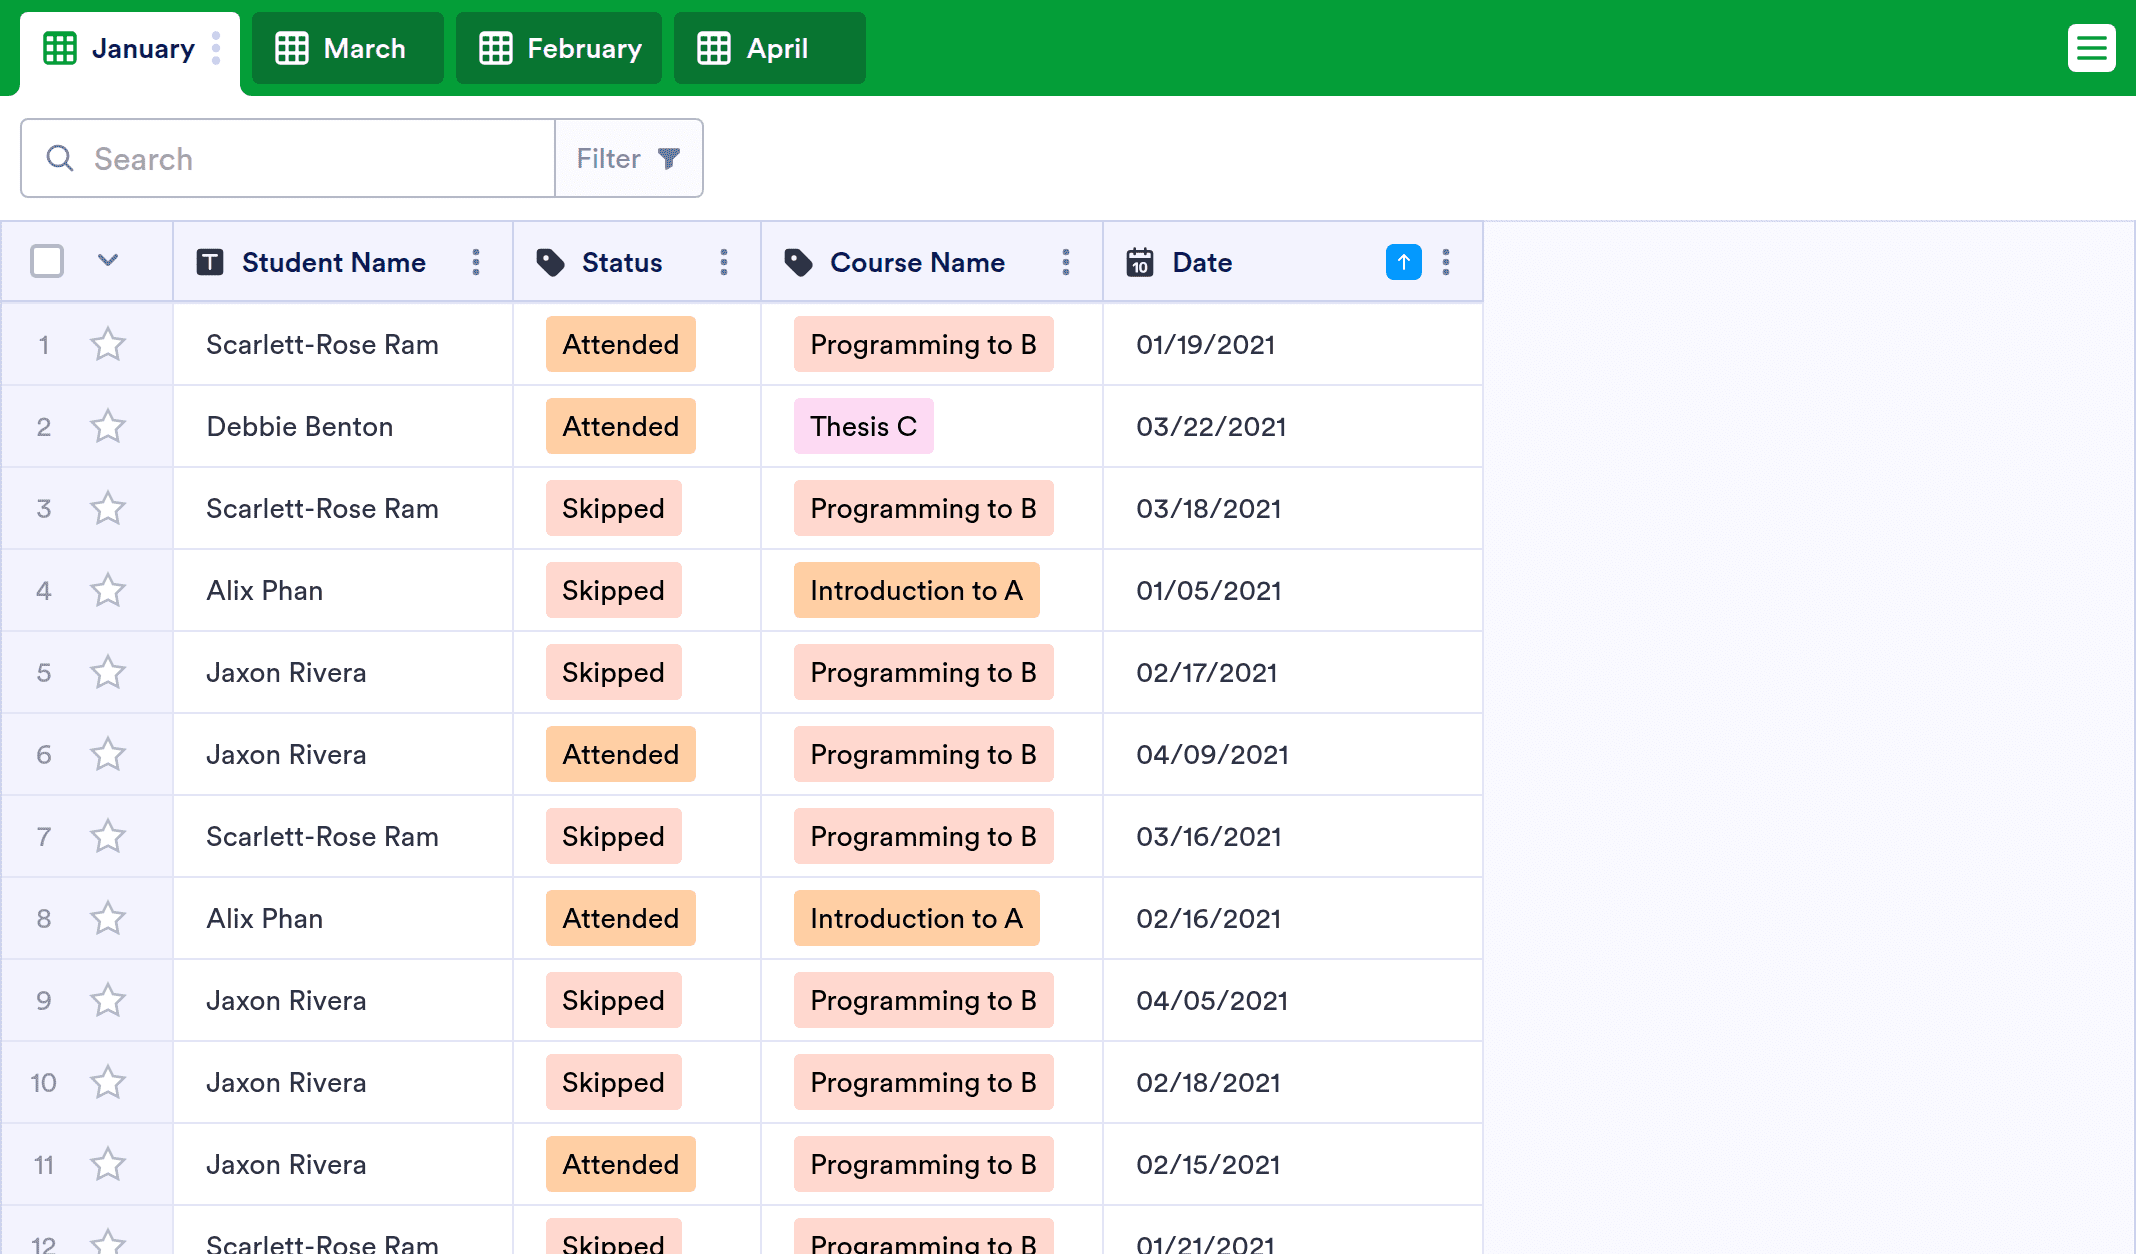This screenshot has height=1254, width=2136.
Task: Click the grid icon on the April tab
Action: 714,48
